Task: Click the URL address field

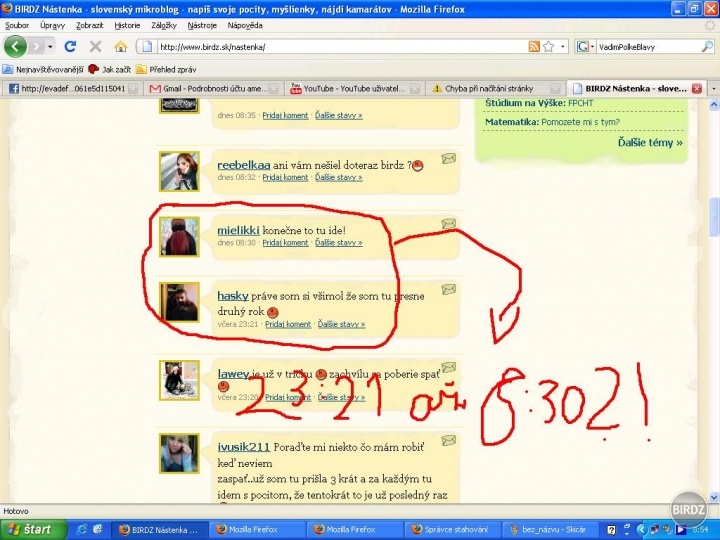Action: [342, 46]
